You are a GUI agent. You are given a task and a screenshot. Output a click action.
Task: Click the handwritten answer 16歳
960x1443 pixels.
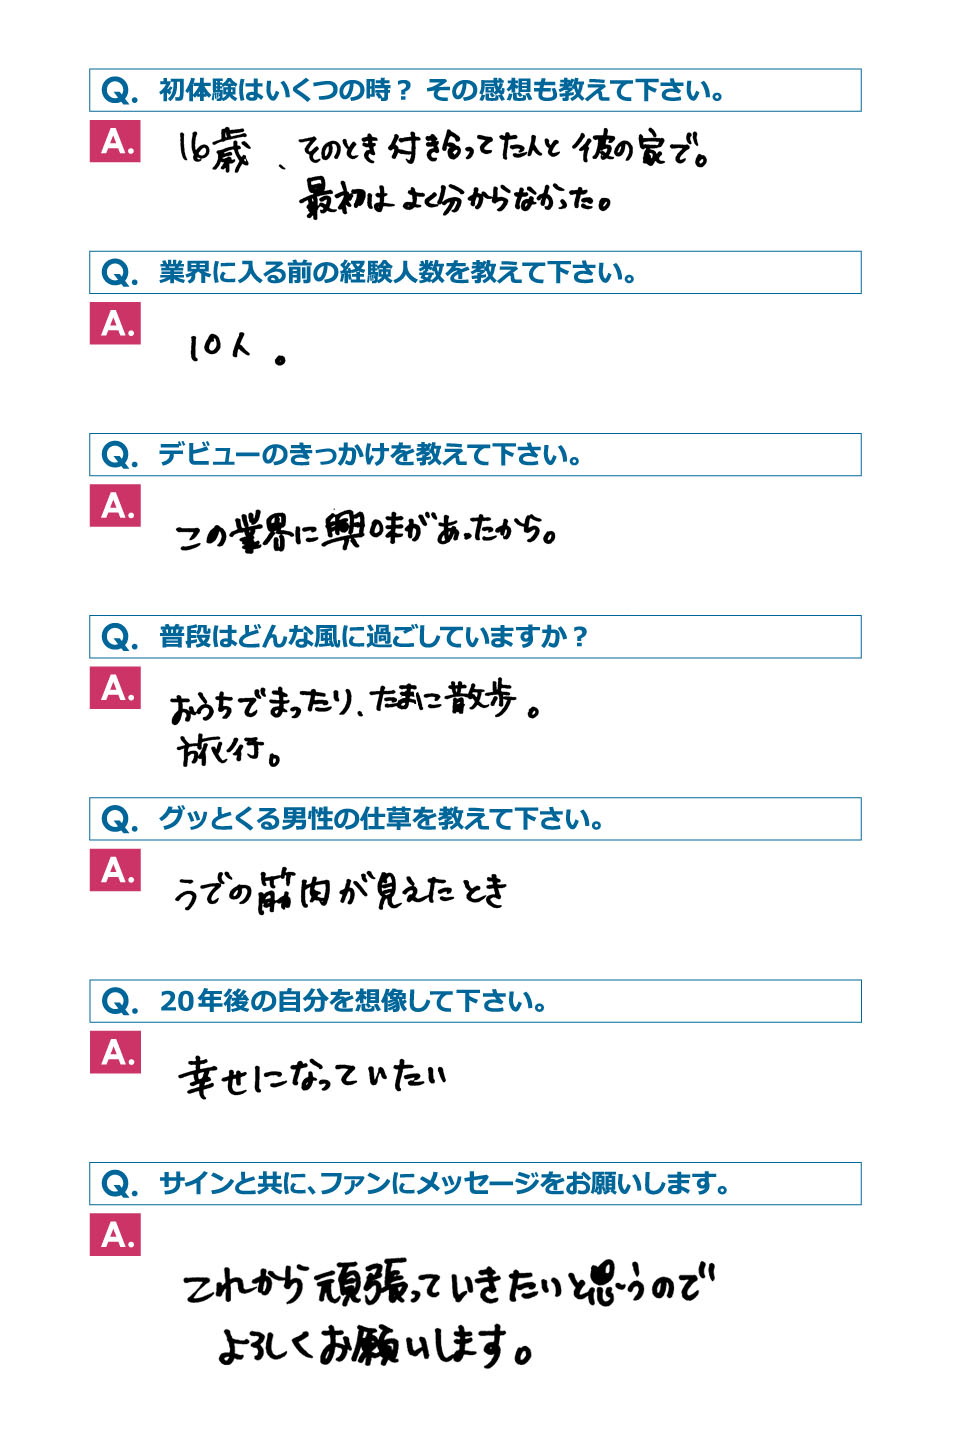(x=213, y=150)
